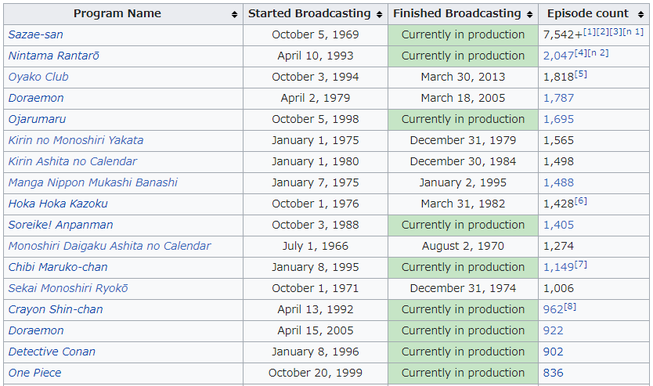Image resolution: width=653 pixels, height=386 pixels.
Task: Select the October 20, 1999 cell
Action: pyautogui.click(x=316, y=373)
